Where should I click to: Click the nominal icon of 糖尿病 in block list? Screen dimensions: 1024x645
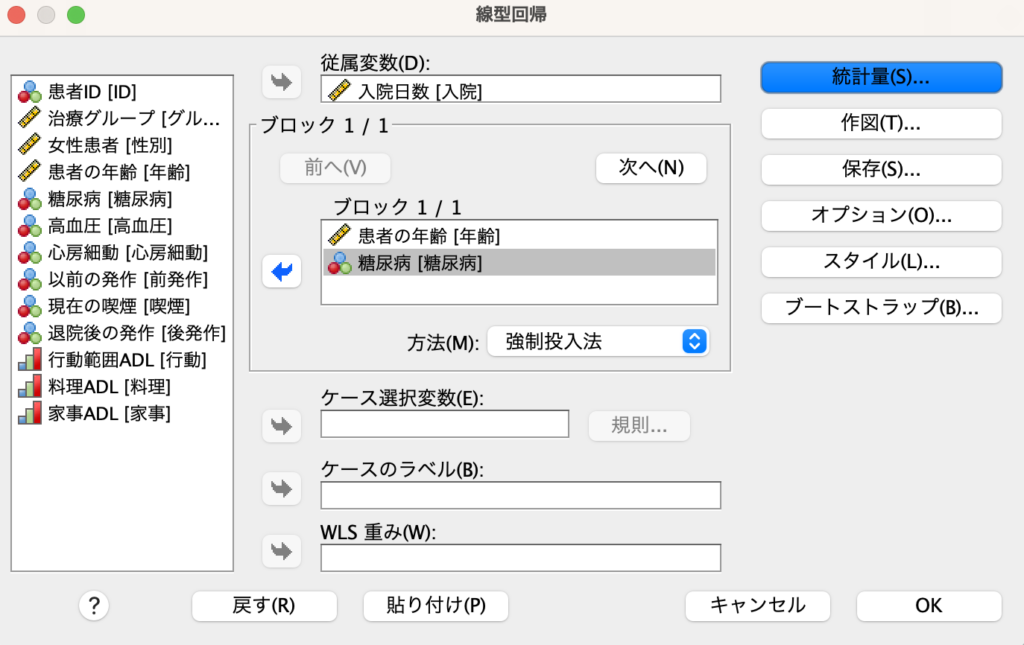pos(340,262)
